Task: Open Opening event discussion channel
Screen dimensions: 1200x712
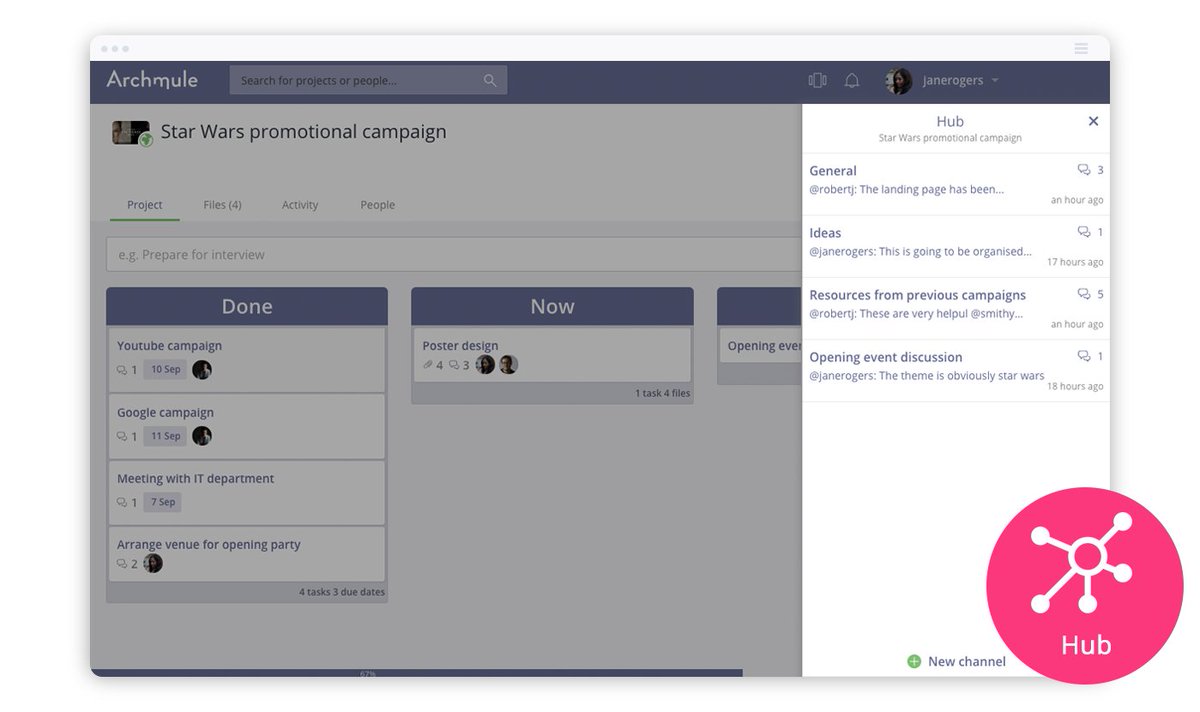Action: click(956, 370)
